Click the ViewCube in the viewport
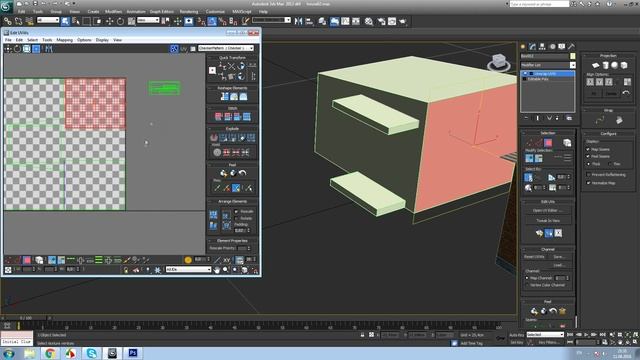 (x=498, y=62)
